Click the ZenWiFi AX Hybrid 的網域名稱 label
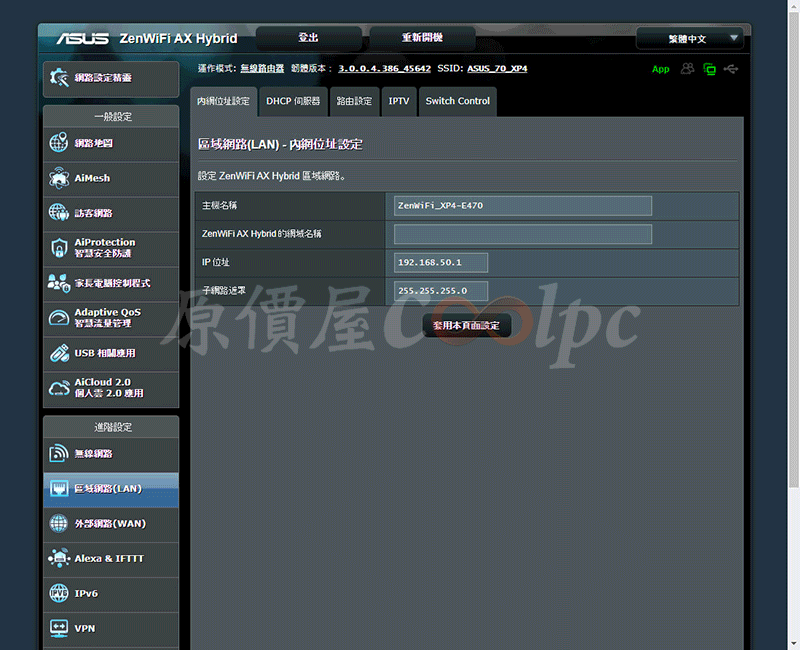This screenshot has width=800, height=650. tap(262, 234)
